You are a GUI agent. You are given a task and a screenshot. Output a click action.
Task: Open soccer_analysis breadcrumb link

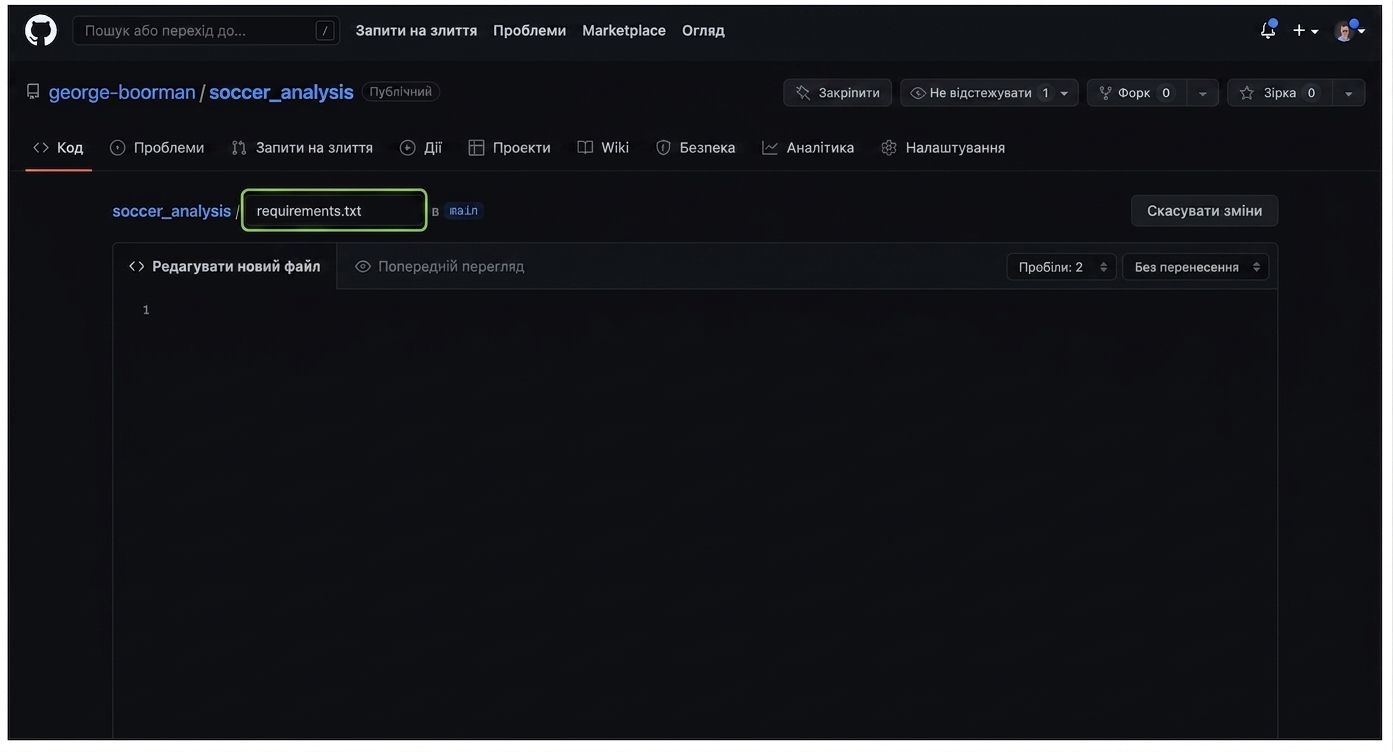172,211
